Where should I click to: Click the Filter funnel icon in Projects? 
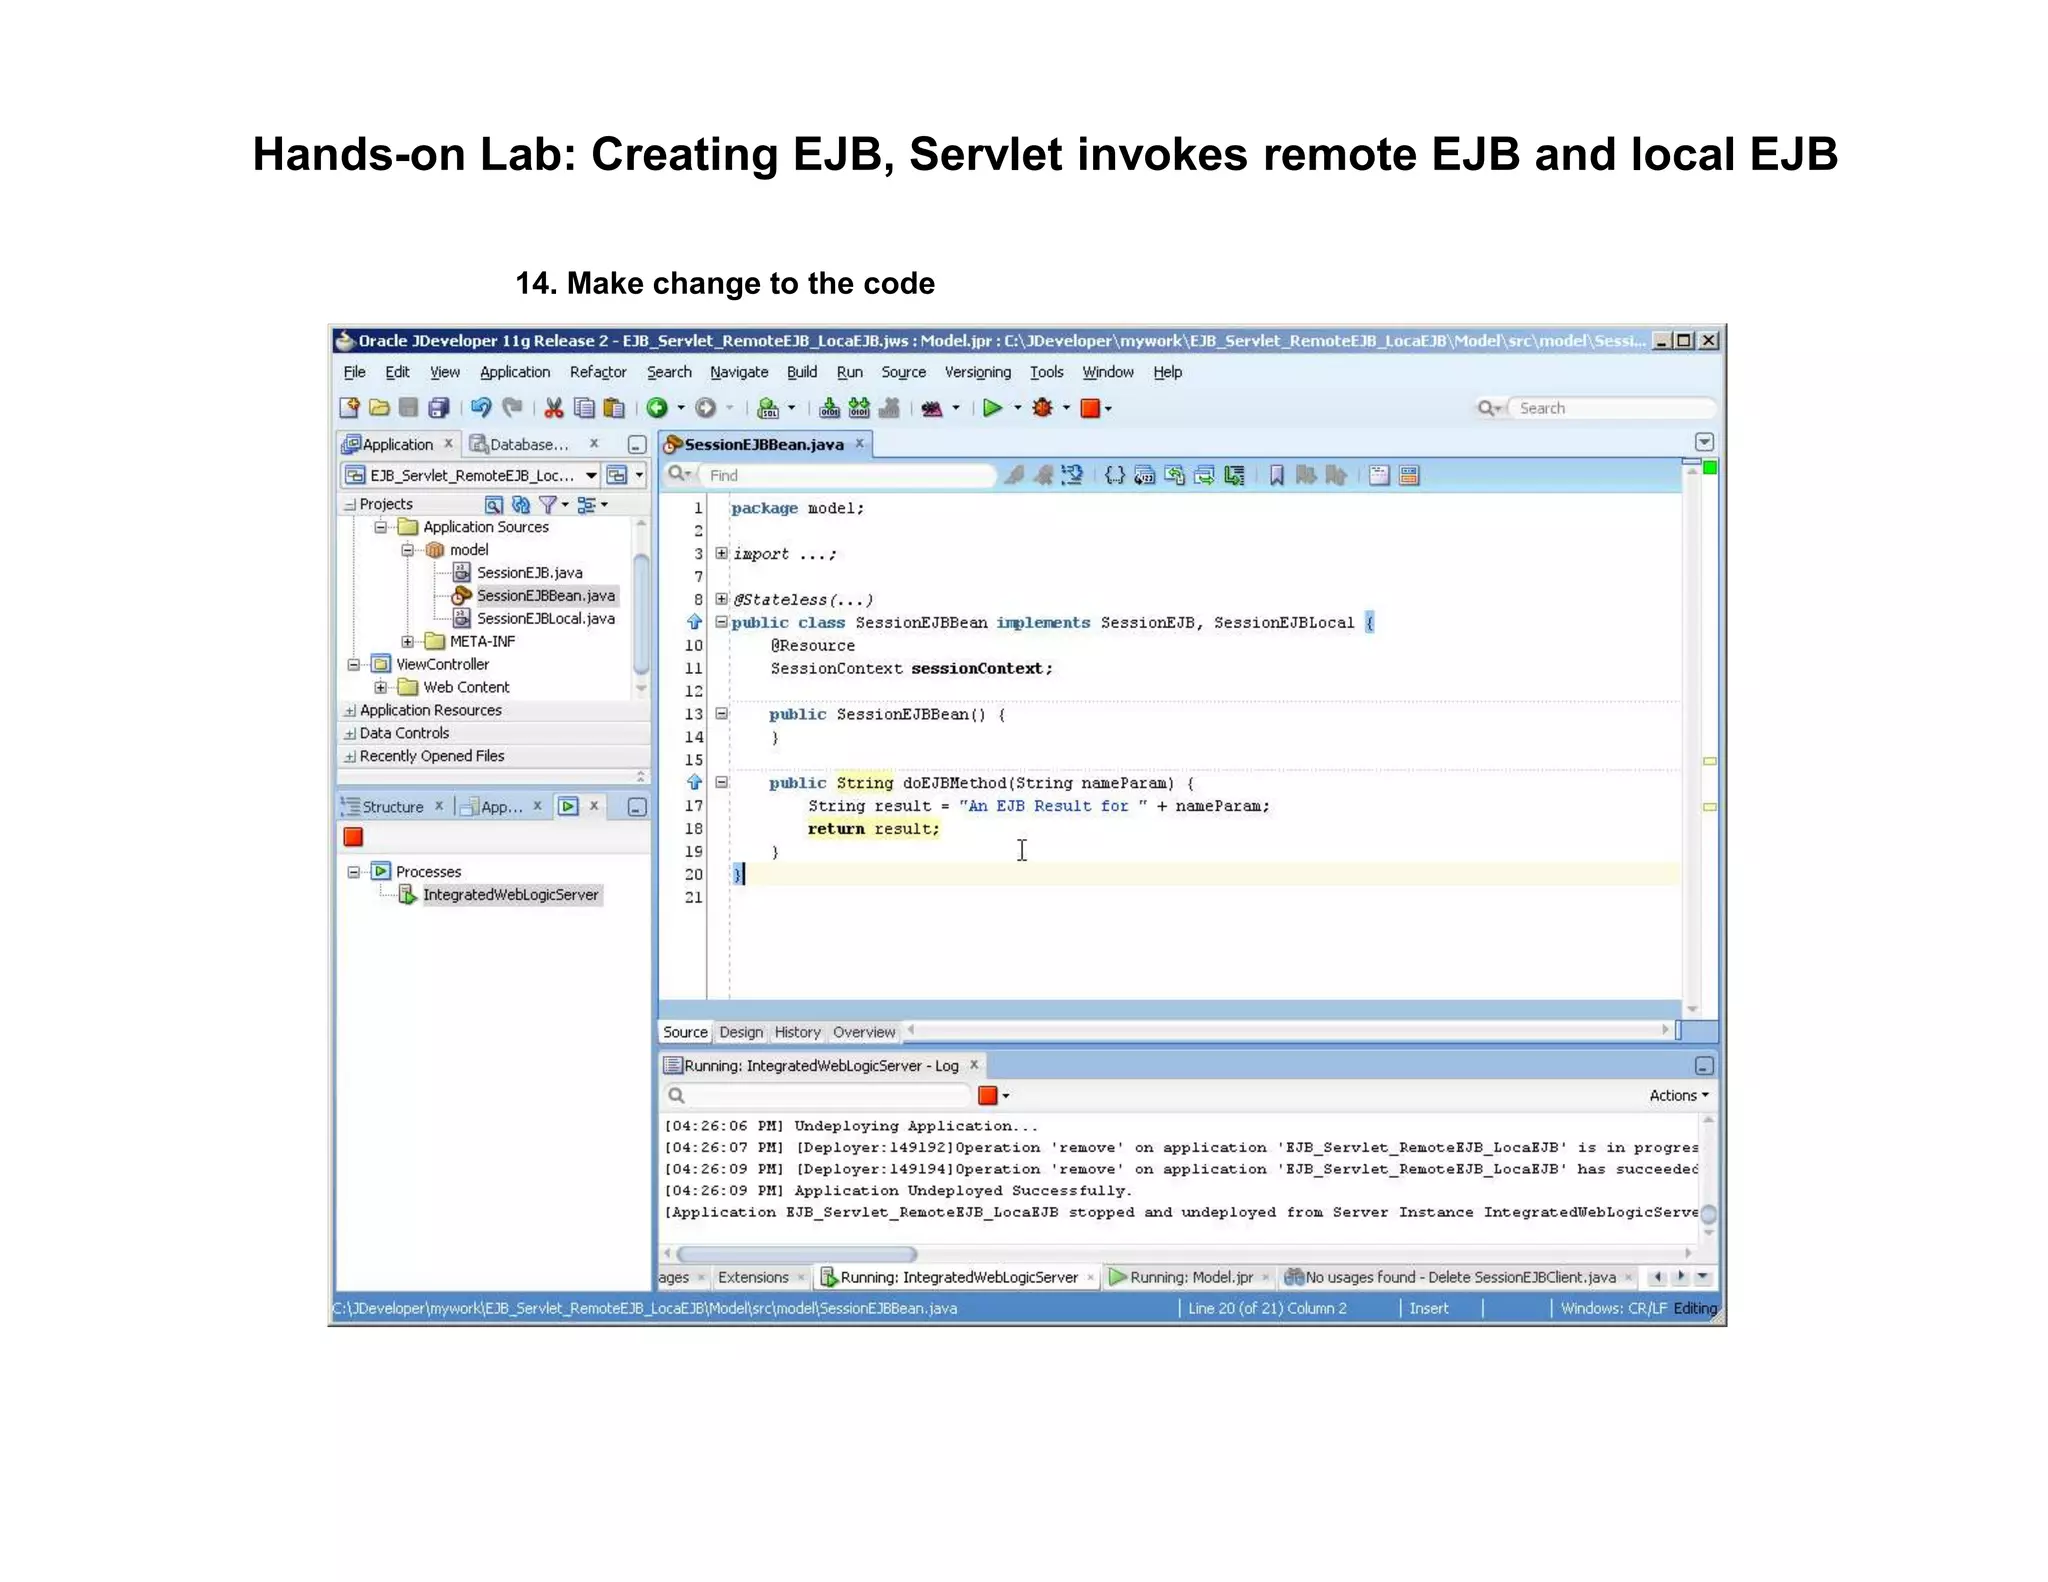548,505
